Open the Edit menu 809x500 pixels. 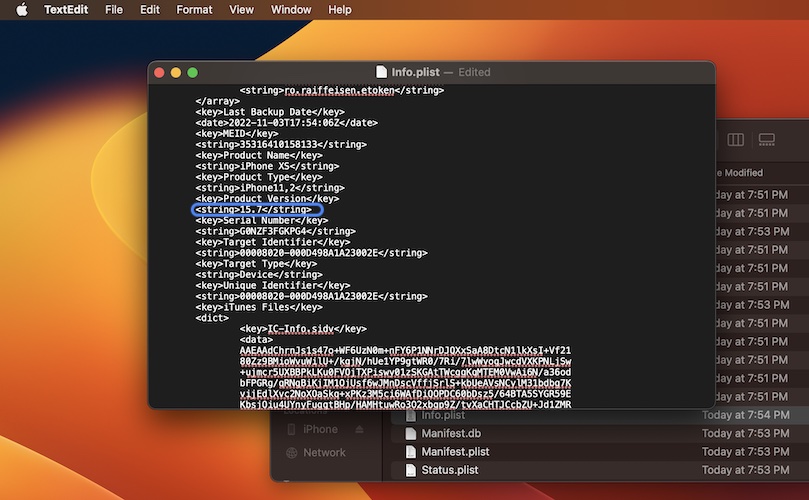coord(150,9)
